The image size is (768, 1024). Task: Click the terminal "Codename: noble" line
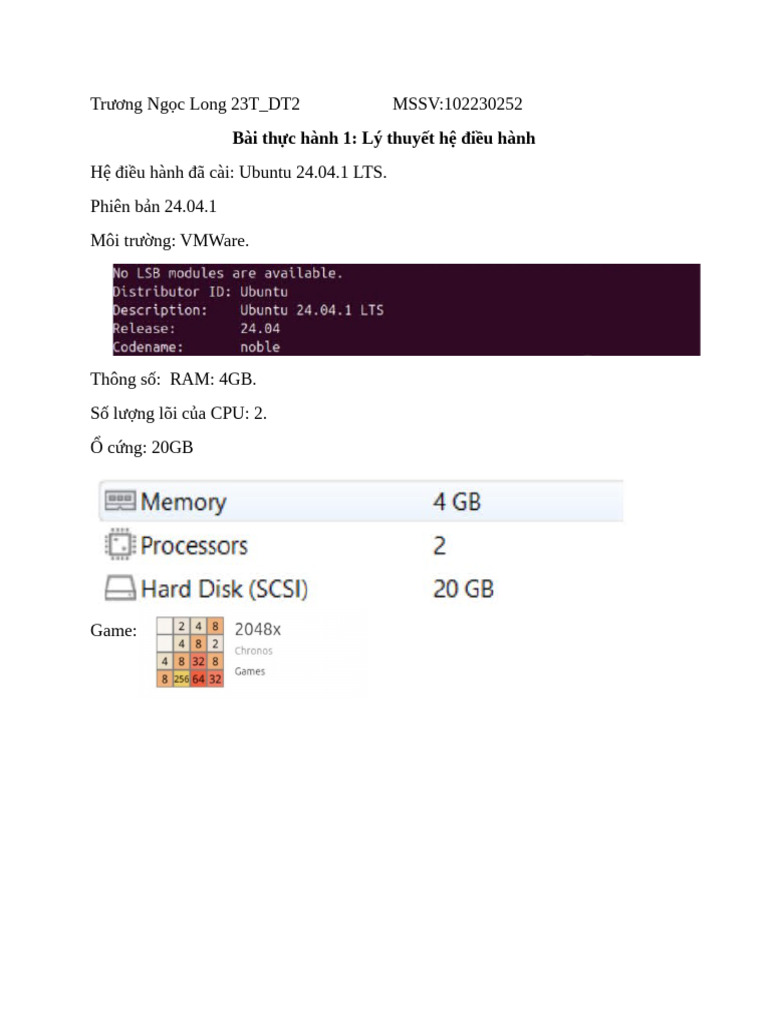196,347
